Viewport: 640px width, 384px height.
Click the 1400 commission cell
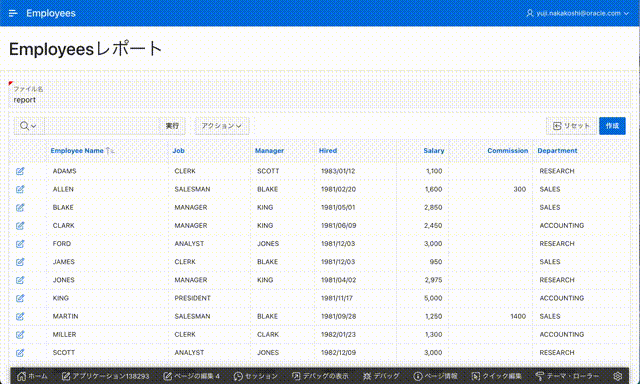click(x=518, y=316)
